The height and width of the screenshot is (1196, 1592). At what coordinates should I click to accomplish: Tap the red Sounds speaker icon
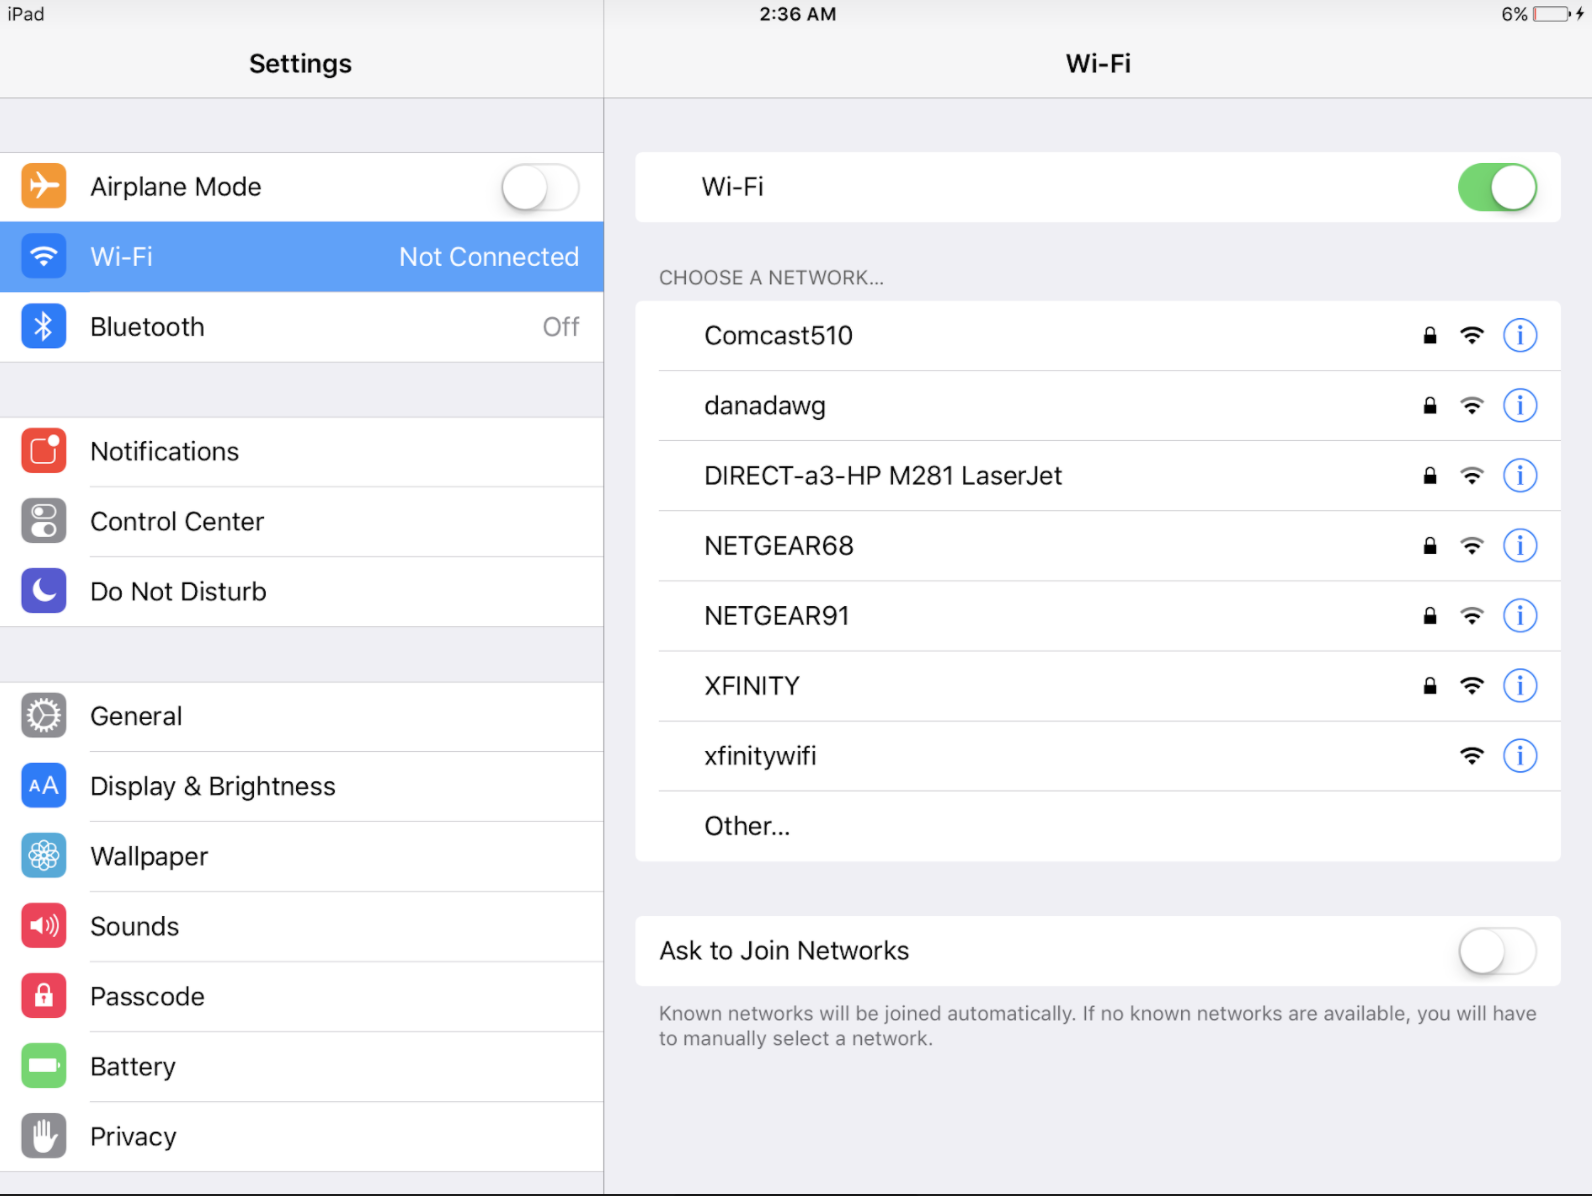[x=44, y=926]
